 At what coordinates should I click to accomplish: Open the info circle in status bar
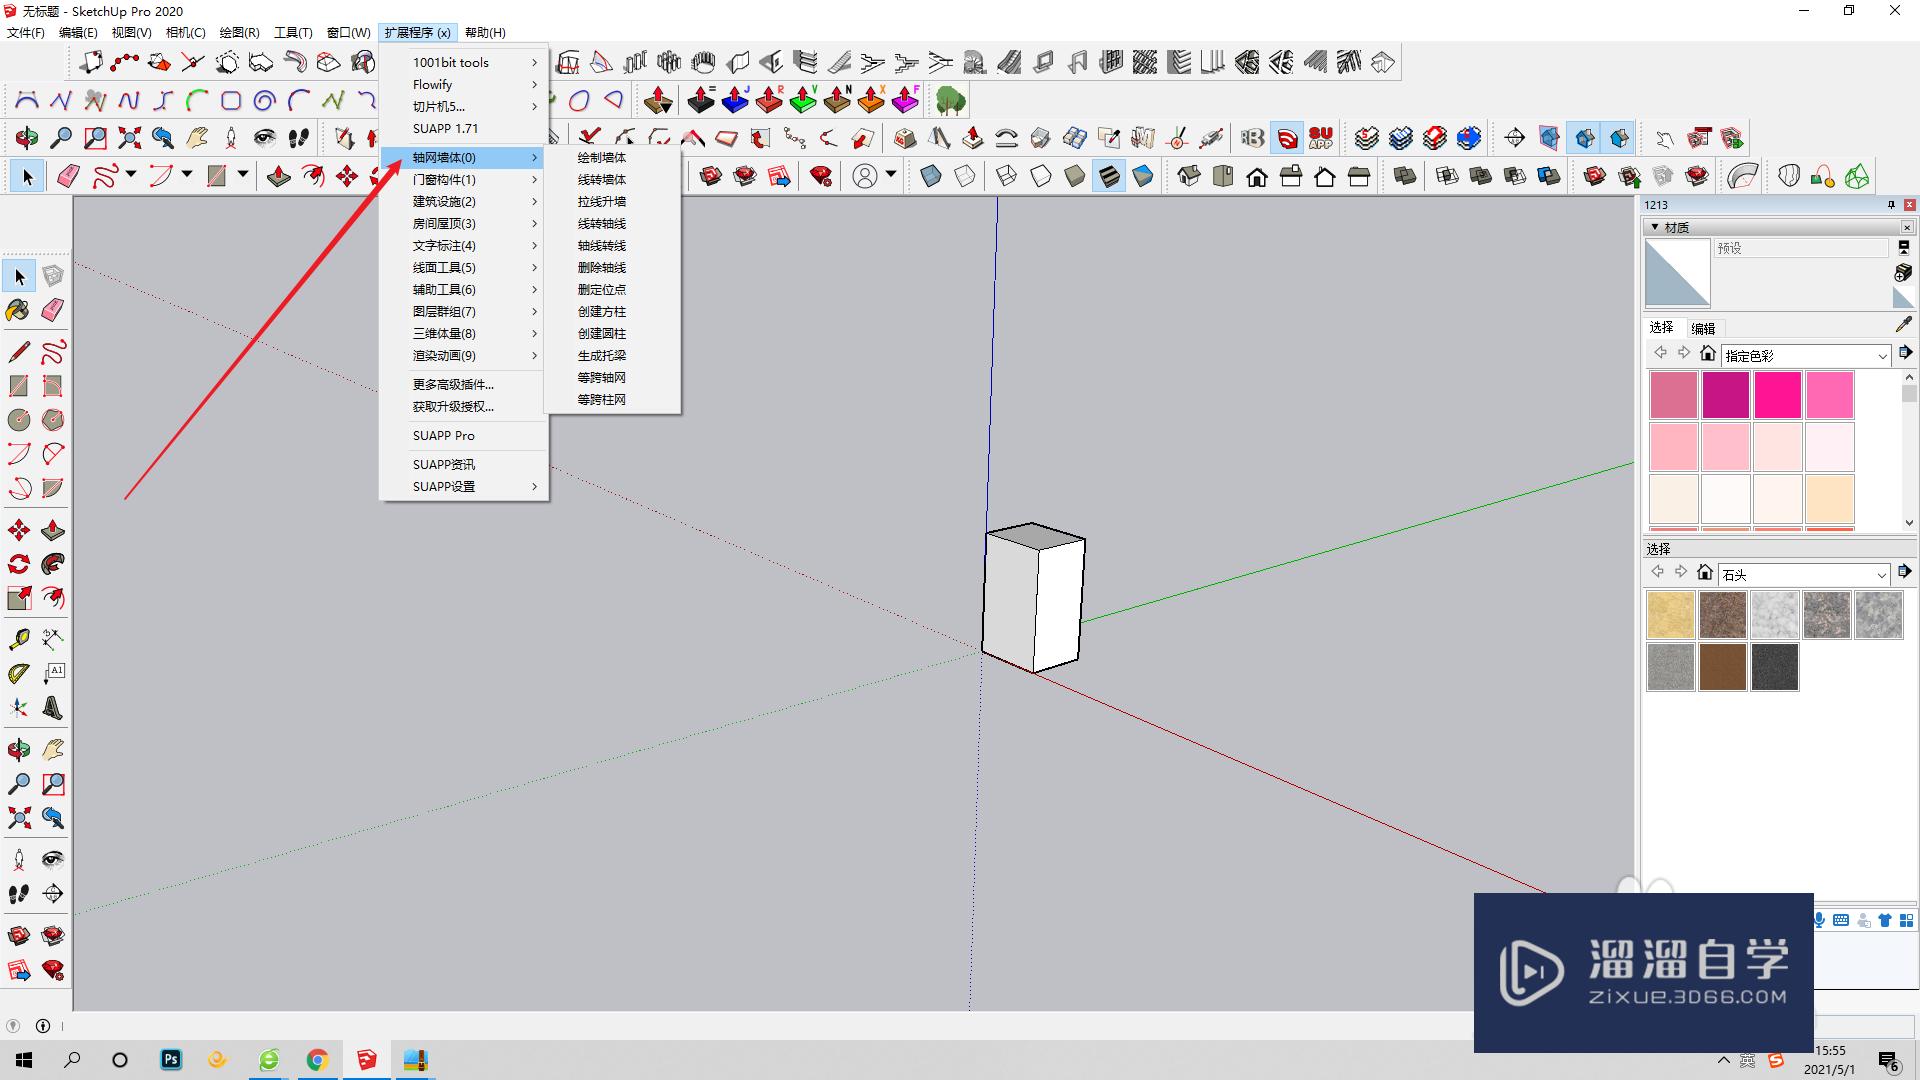click(x=43, y=1026)
